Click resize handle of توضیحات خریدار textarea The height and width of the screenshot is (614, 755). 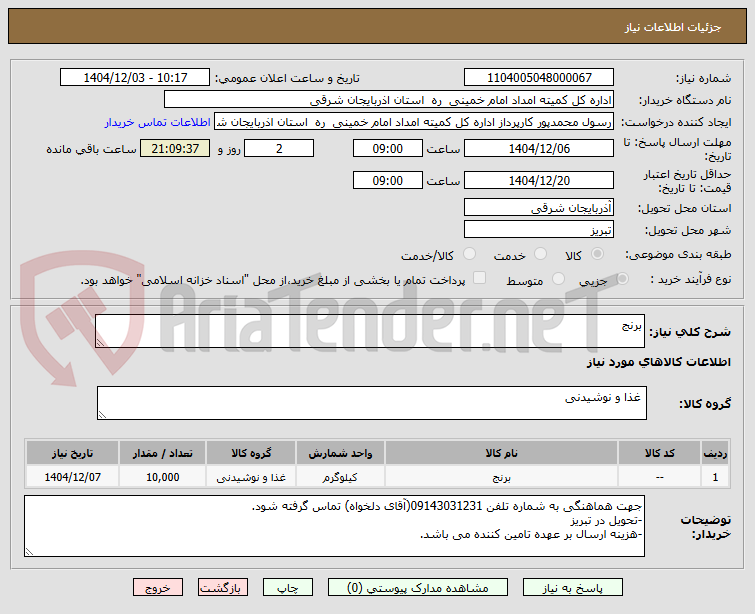click(x=29, y=551)
